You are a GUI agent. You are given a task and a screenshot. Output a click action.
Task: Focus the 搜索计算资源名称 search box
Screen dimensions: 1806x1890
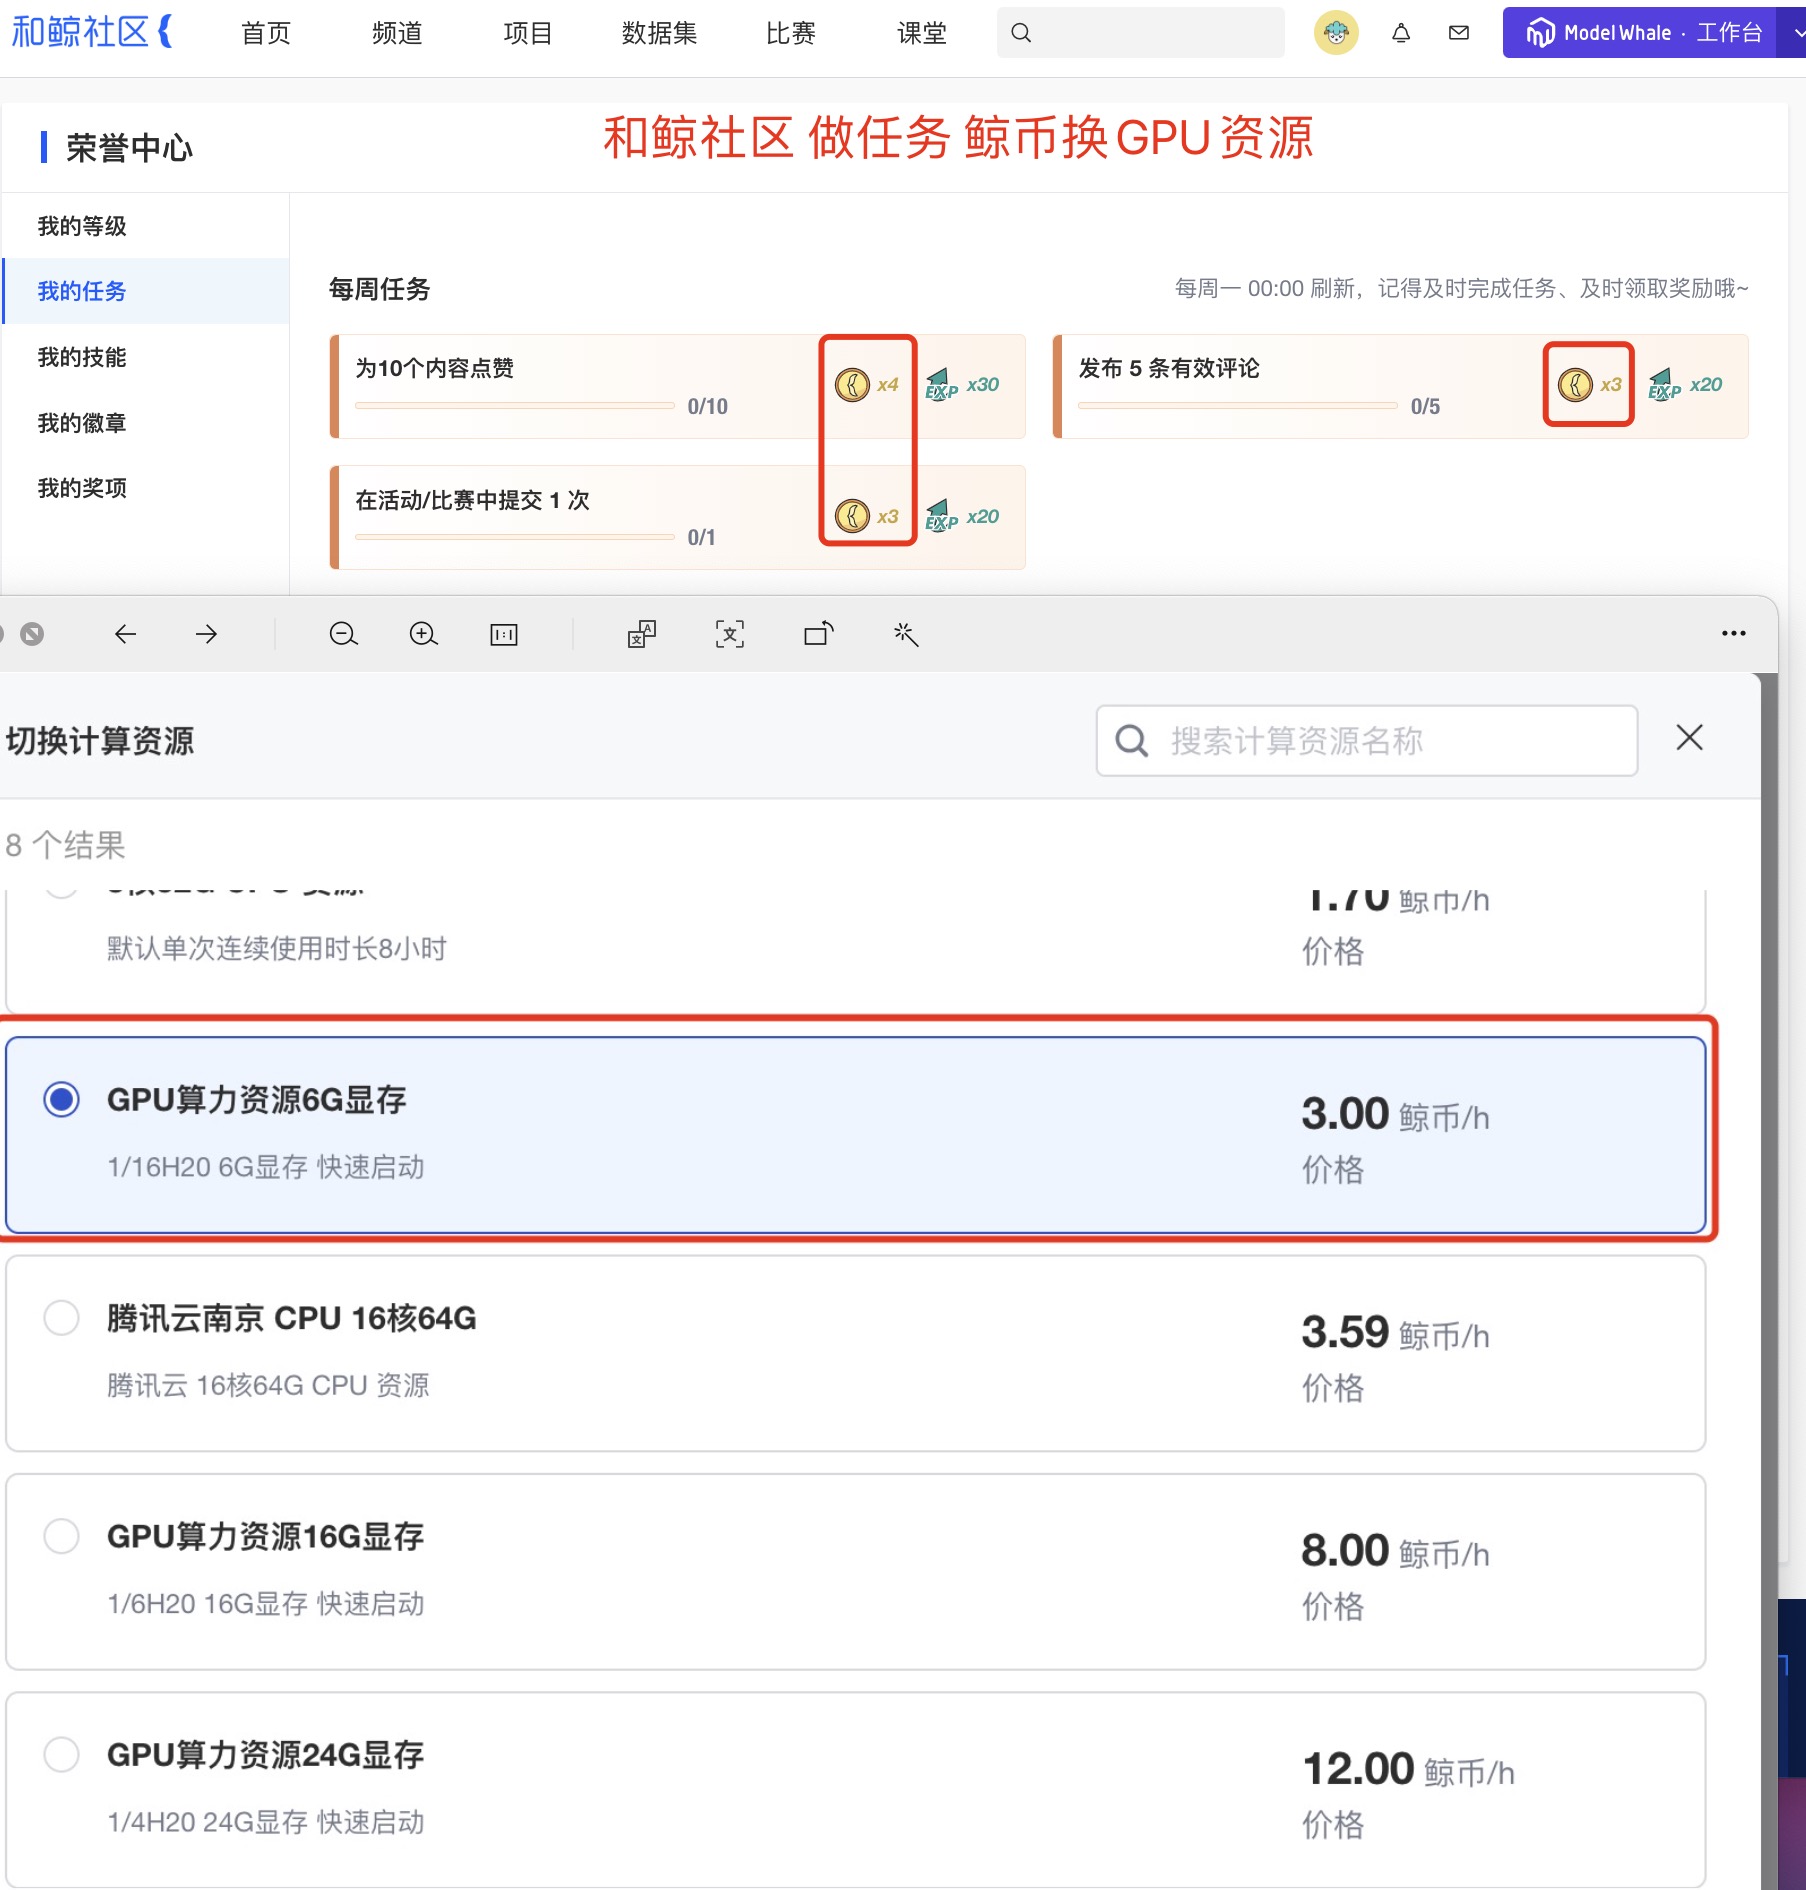(x=1366, y=741)
